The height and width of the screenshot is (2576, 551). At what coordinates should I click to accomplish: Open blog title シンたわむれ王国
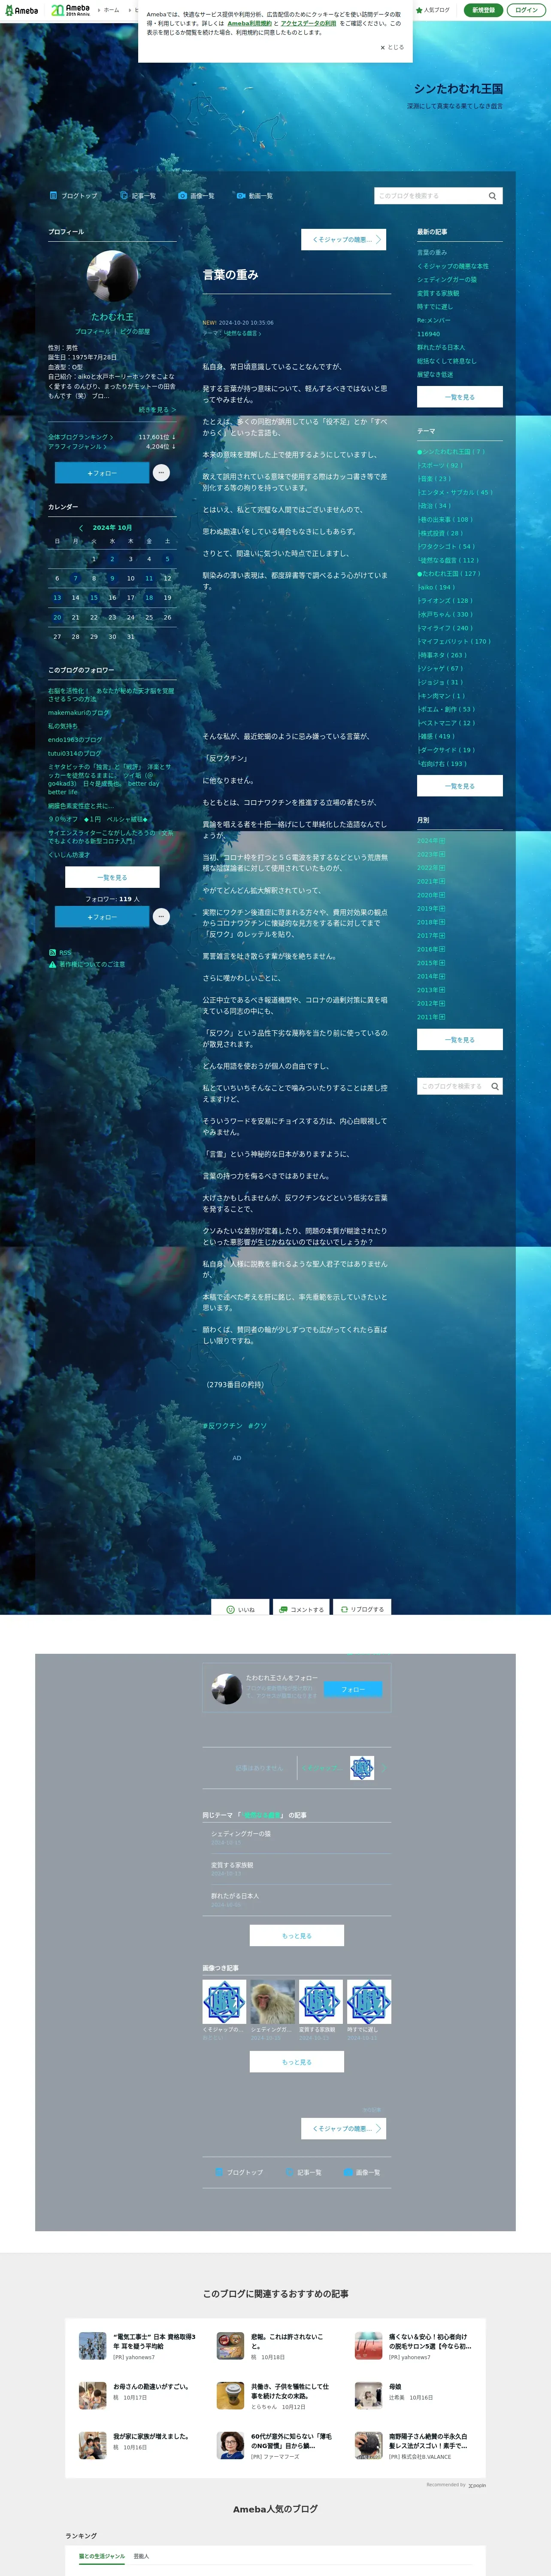(x=458, y=89)
